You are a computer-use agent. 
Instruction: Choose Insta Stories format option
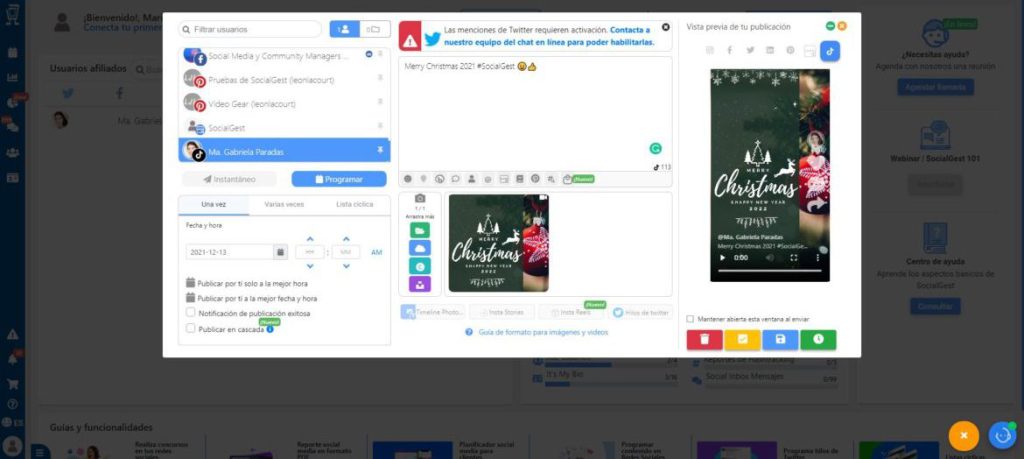click(502, 313)
